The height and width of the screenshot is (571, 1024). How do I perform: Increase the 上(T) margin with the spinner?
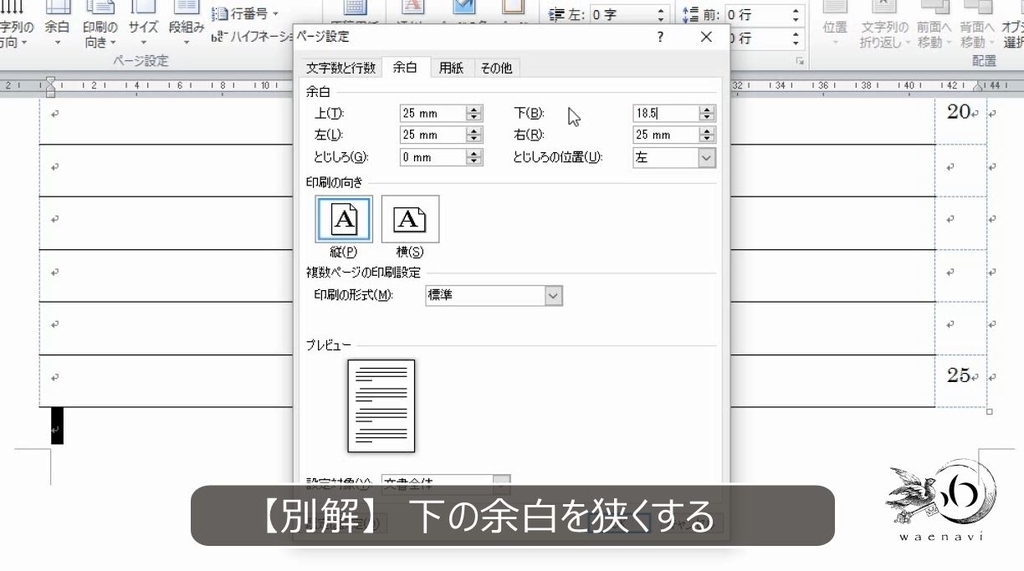point(475,109)
